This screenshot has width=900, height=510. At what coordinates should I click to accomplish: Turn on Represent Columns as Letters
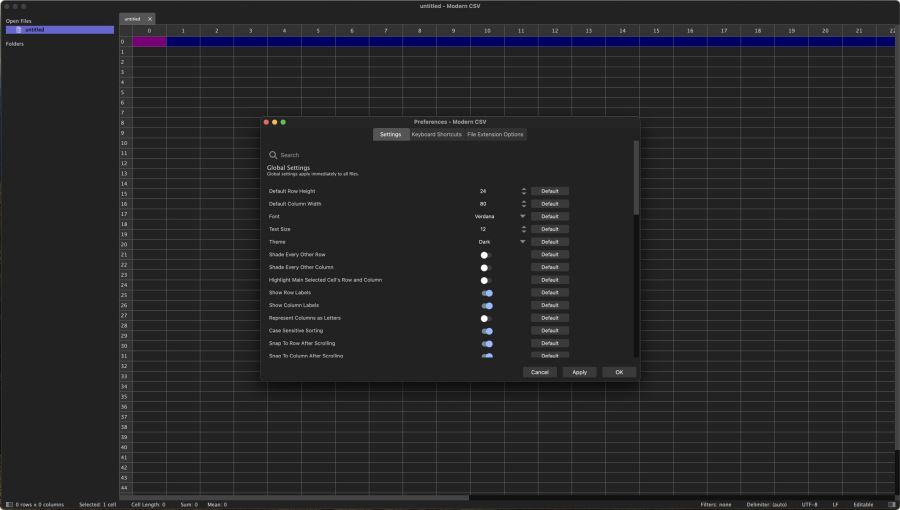[486, 318]
